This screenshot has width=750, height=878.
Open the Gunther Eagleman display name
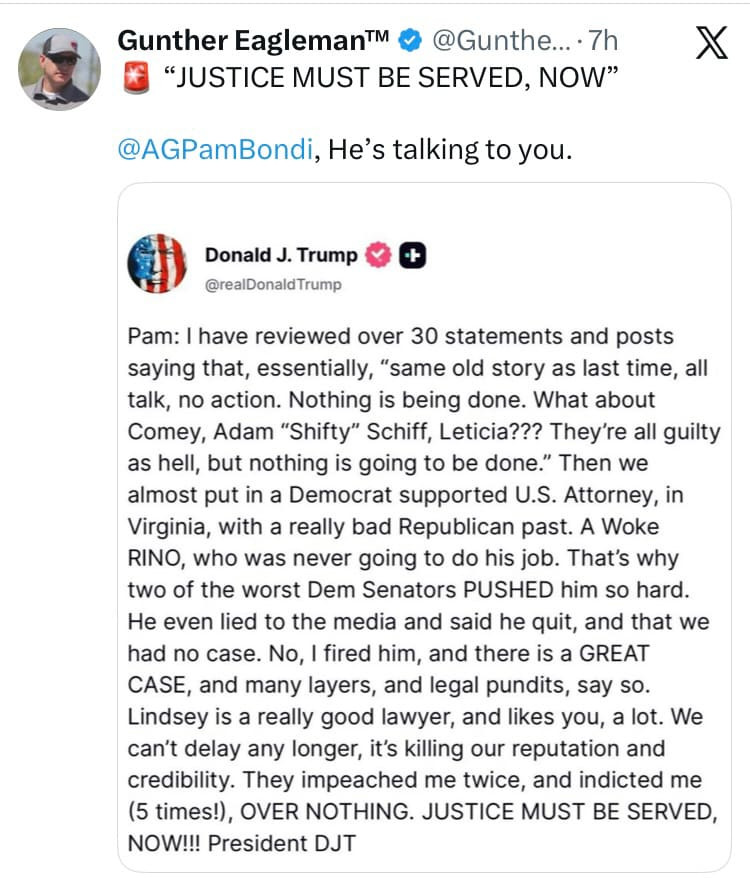coord(240,41)
